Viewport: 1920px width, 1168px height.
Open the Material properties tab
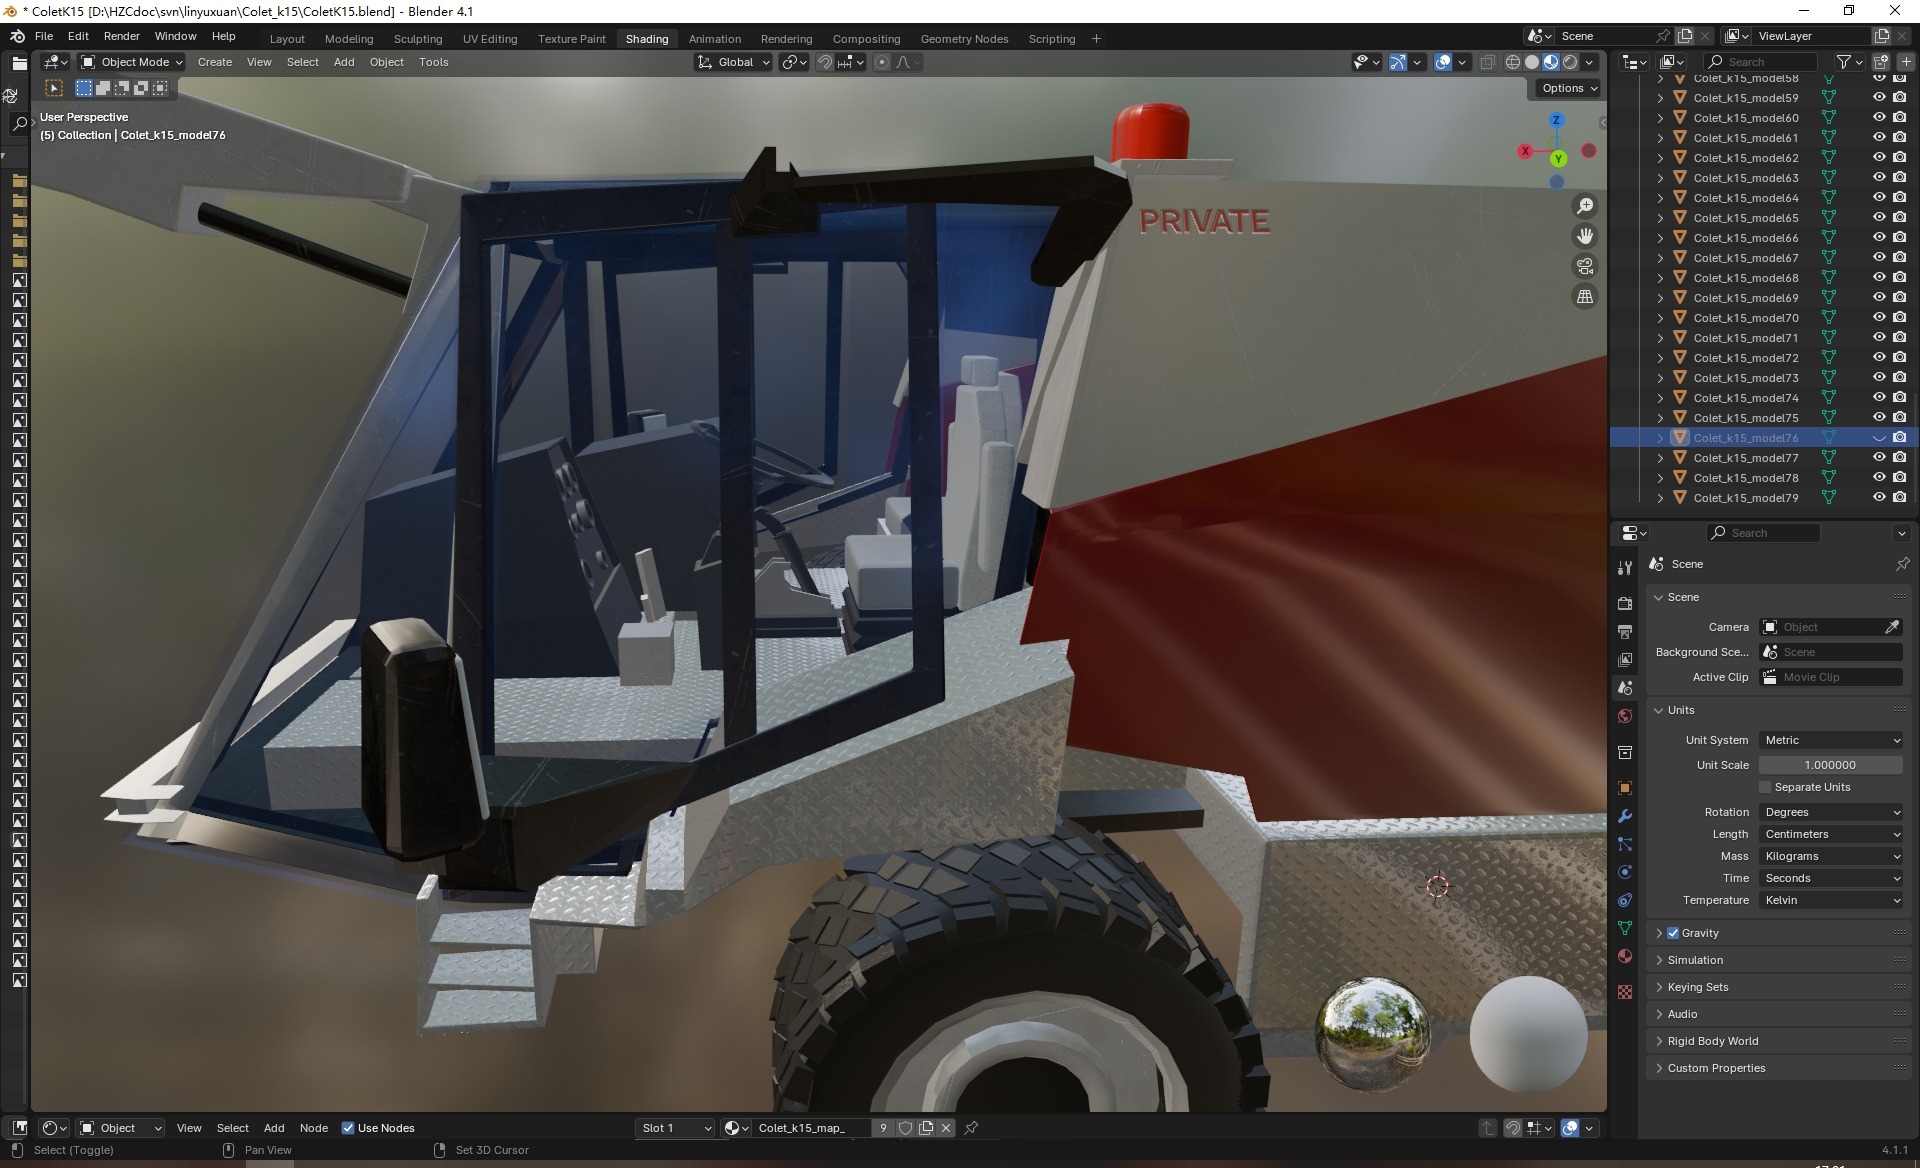pyautogui.click(x=1625, y=956)
